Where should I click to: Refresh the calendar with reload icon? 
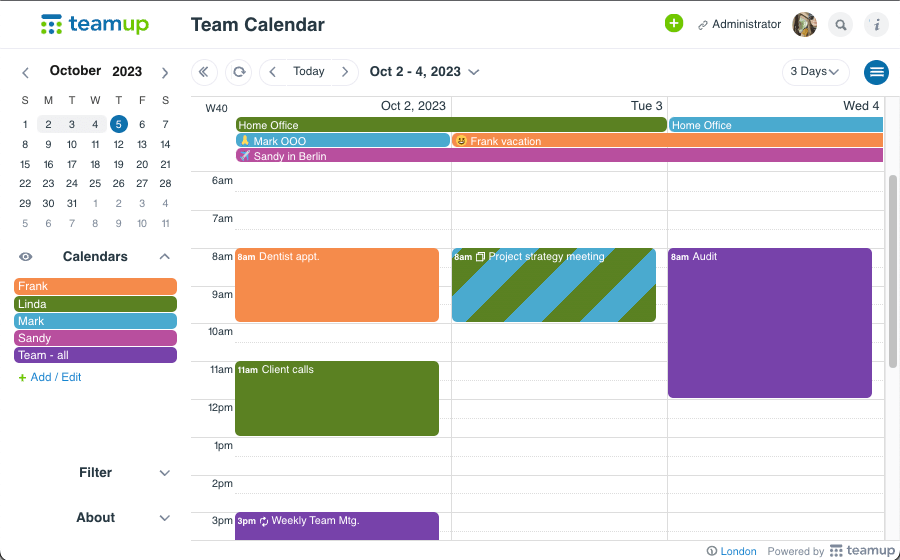[238, 72]
